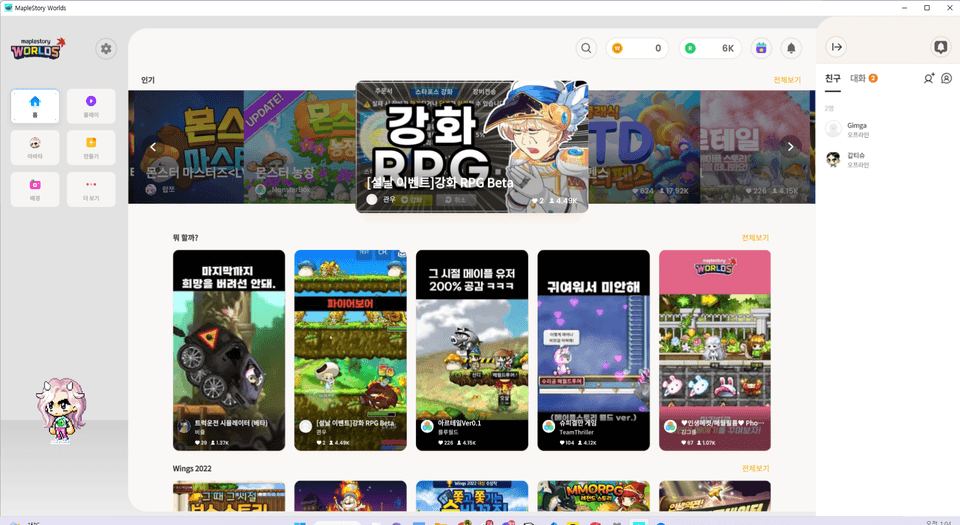Open settings via the gear icon
Viewport: 960px width, 525px height.
pyautogui.click(x=106, y=48)
